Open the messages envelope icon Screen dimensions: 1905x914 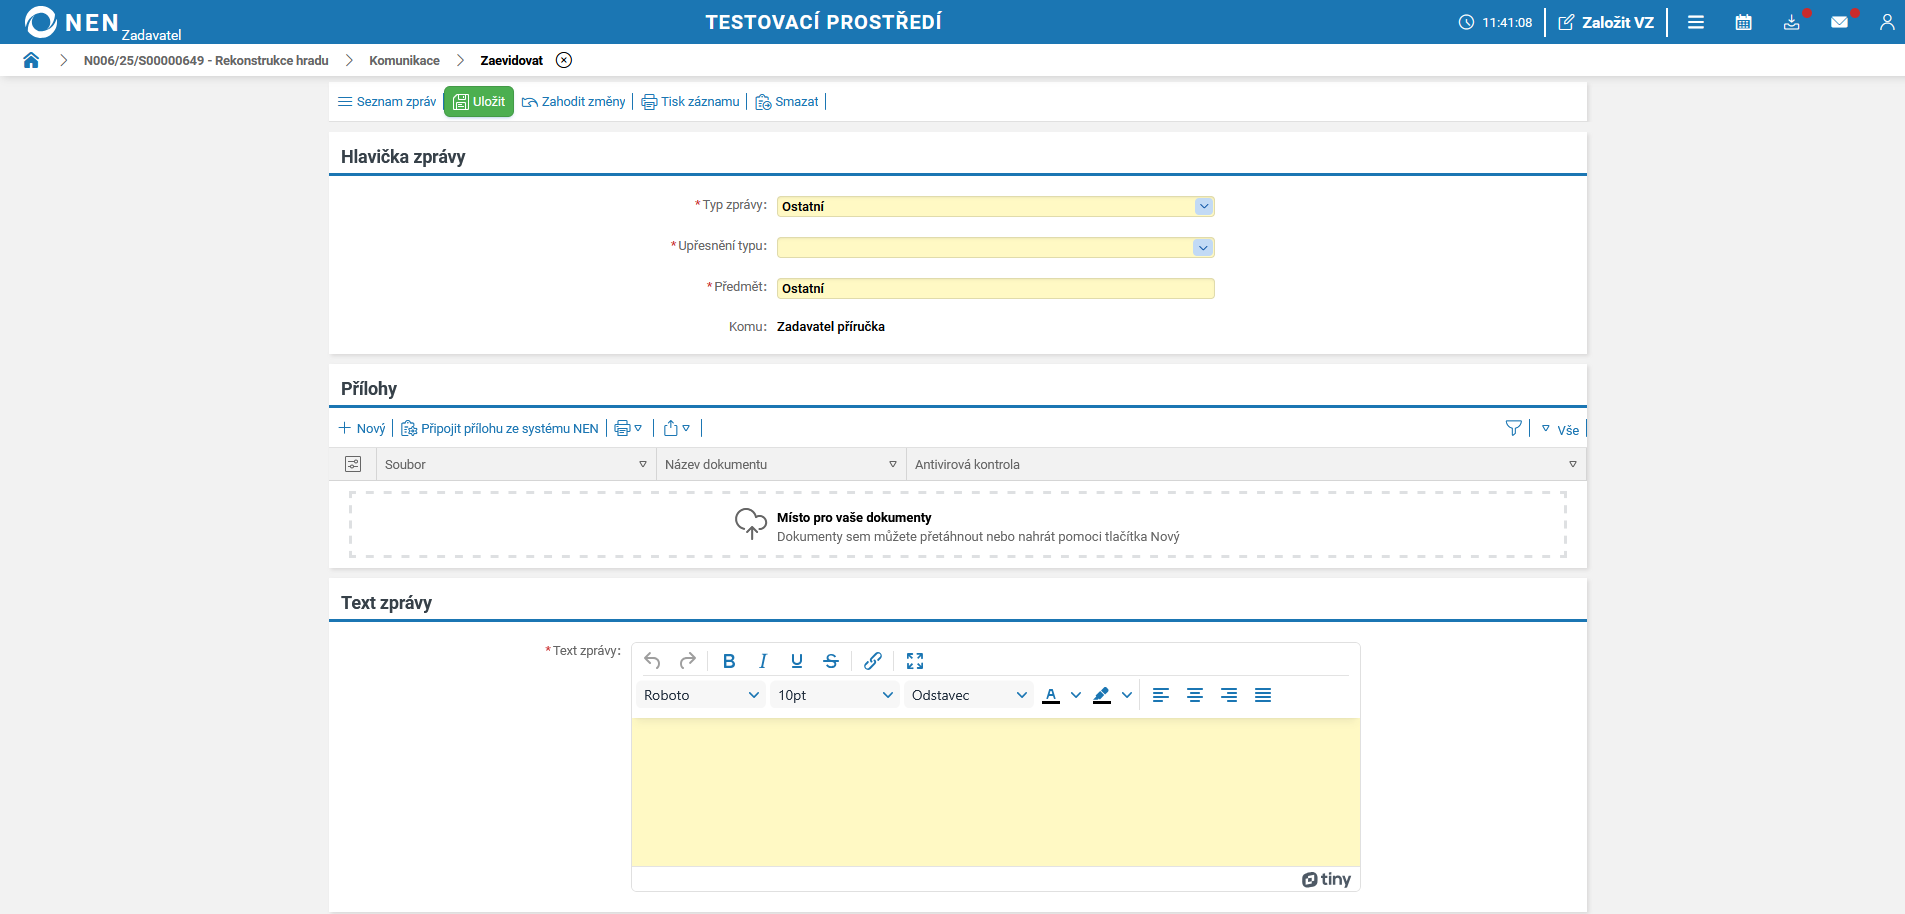[x=1839, y=22]
